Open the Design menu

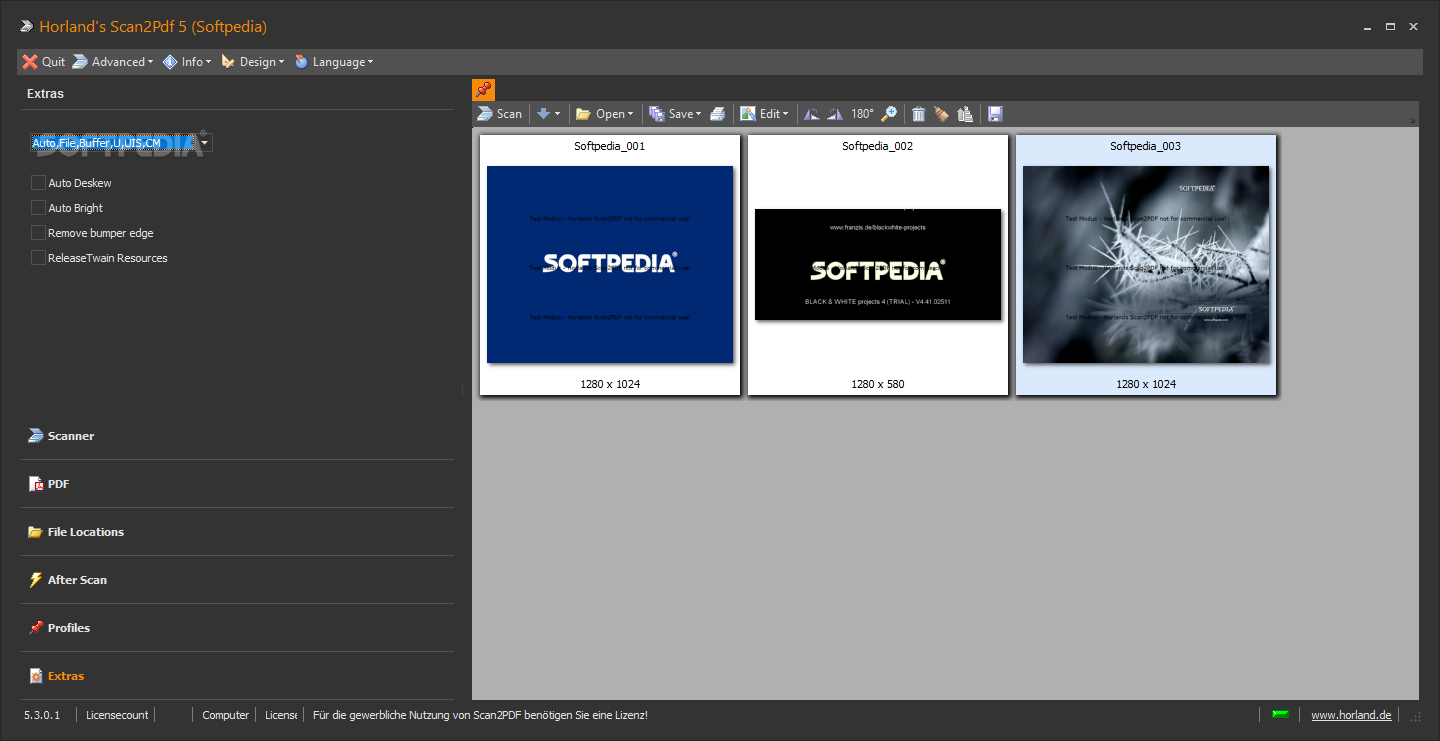click(253, 62)
